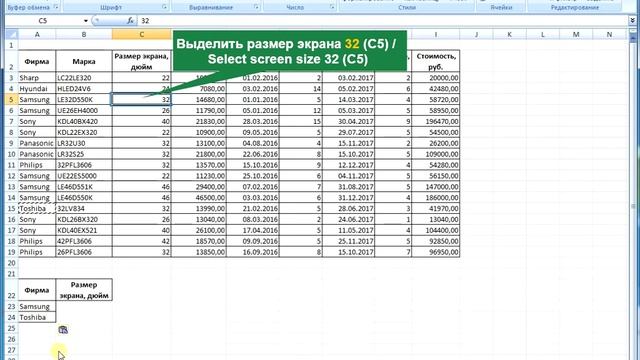The image size is (640, 360).
Task: Click the Toshiba cell in row 24
Action: coord(37,317)
